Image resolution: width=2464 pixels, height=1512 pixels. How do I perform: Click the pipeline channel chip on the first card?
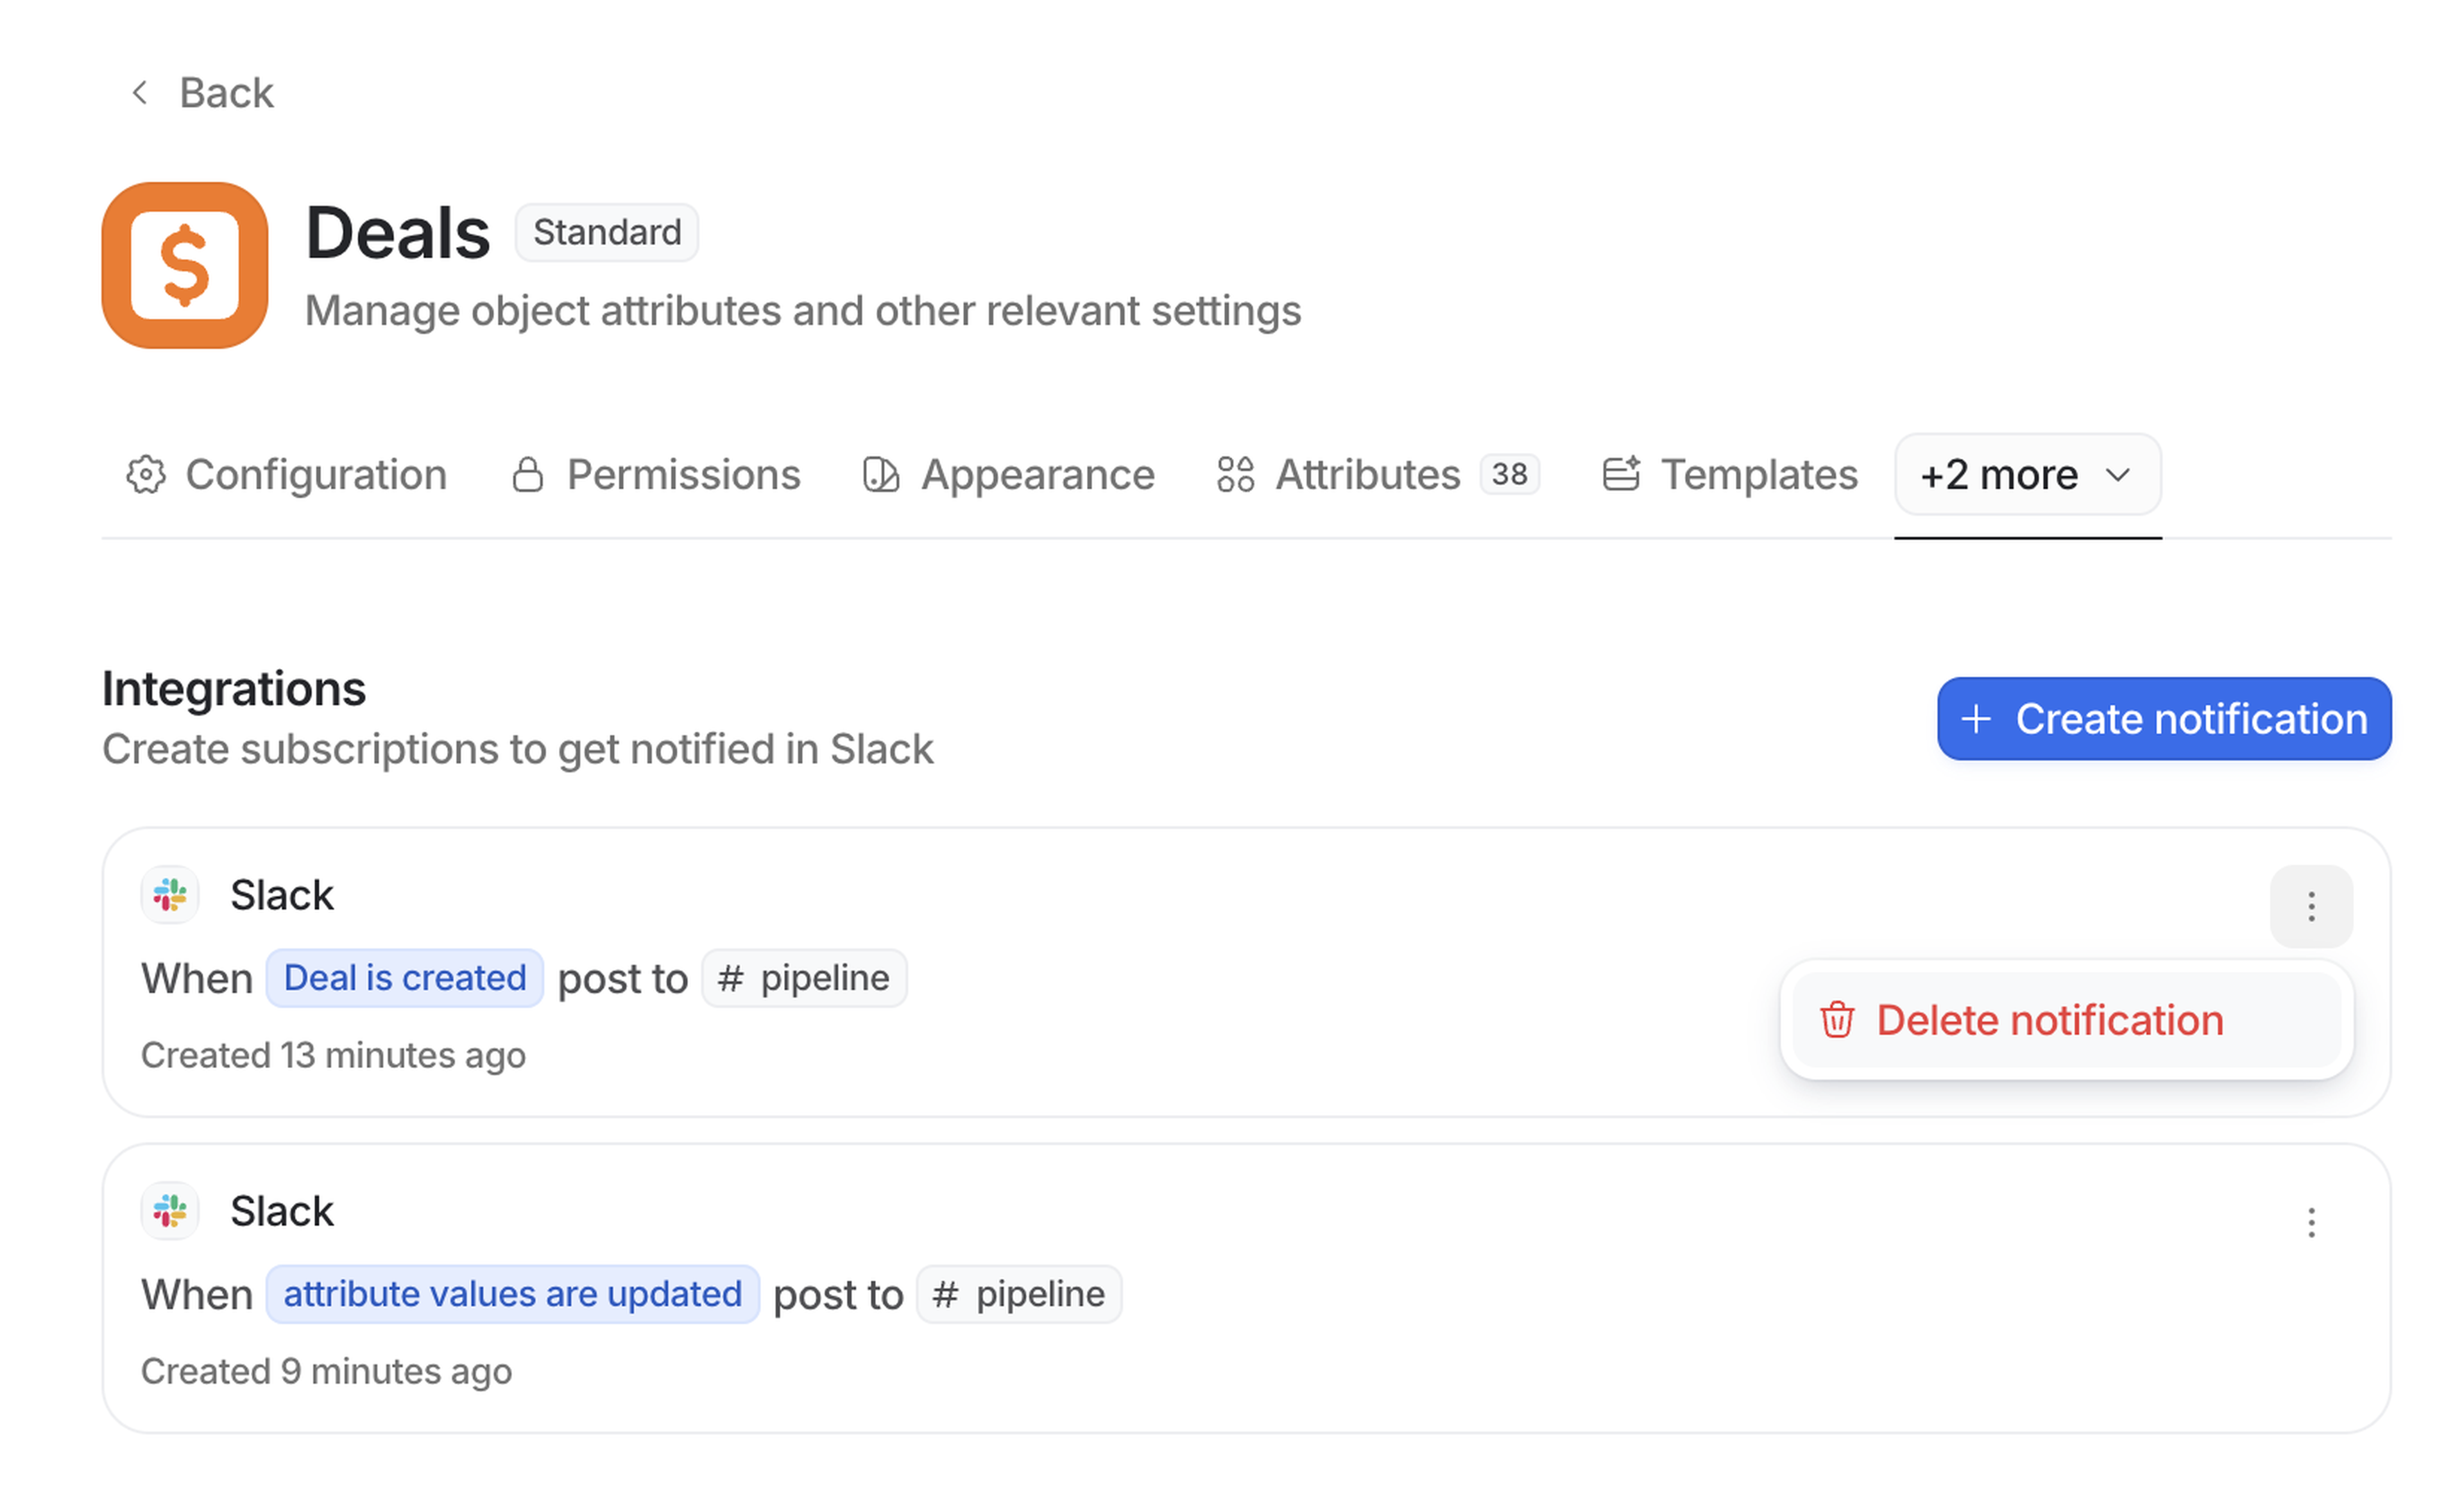pyautogui.click(x=803, y=978)
